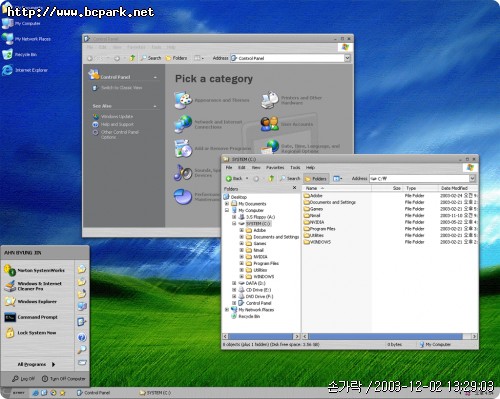Open Appearance and Themes category icon
The image size is (500, 399).
pyautogui.click(x=183, y=100)
